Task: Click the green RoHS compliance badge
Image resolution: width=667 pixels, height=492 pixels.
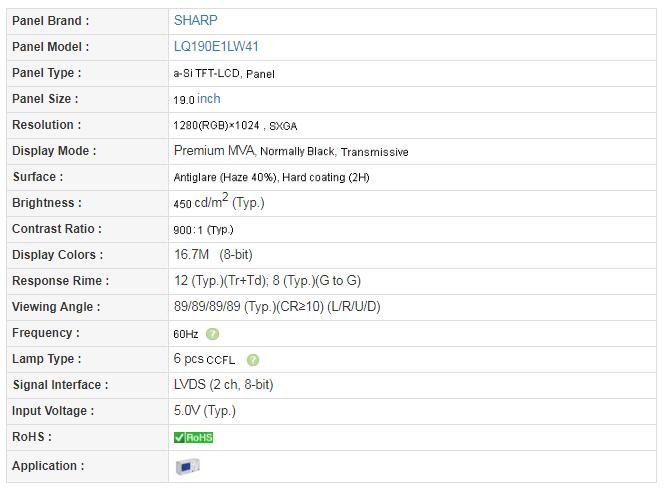Action: [x=194, y=437]
